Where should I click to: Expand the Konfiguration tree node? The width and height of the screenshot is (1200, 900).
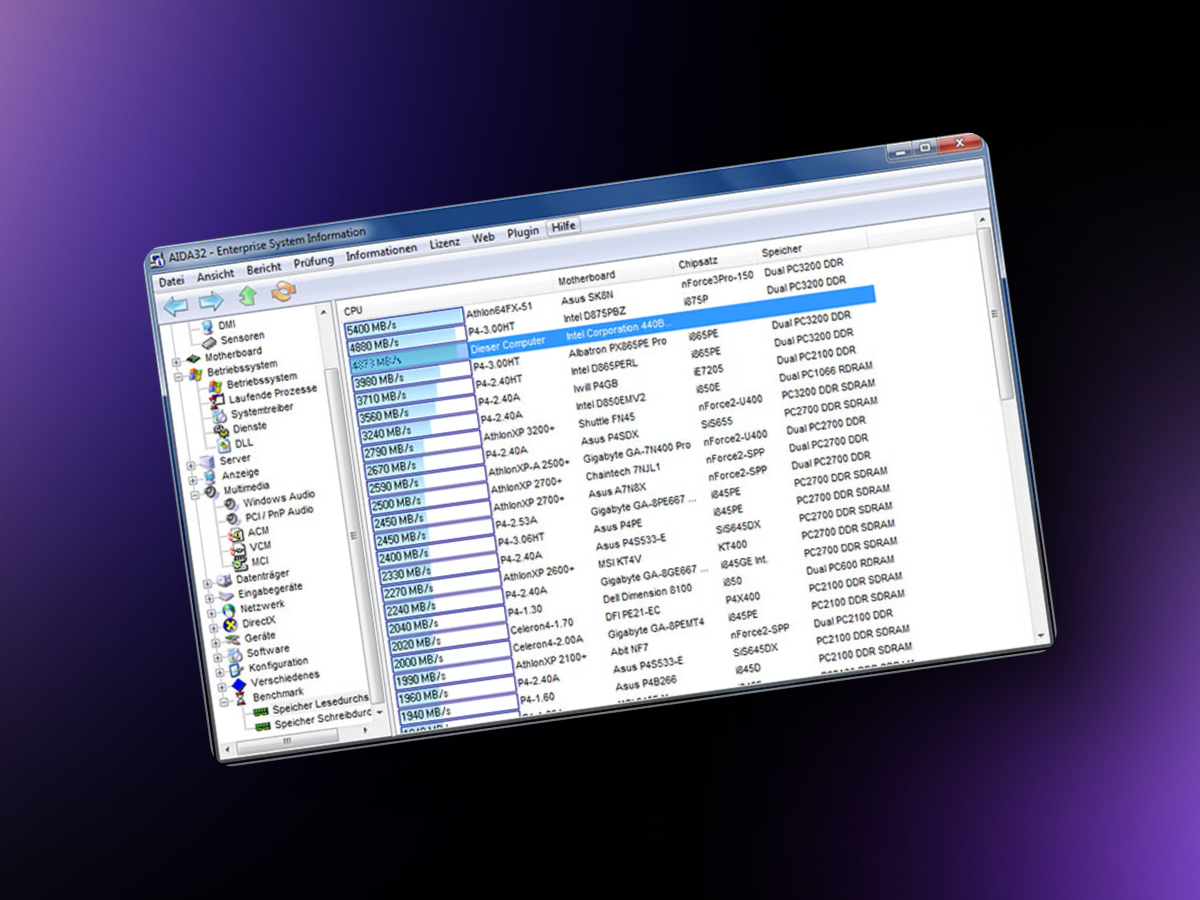tap(218, 673)
